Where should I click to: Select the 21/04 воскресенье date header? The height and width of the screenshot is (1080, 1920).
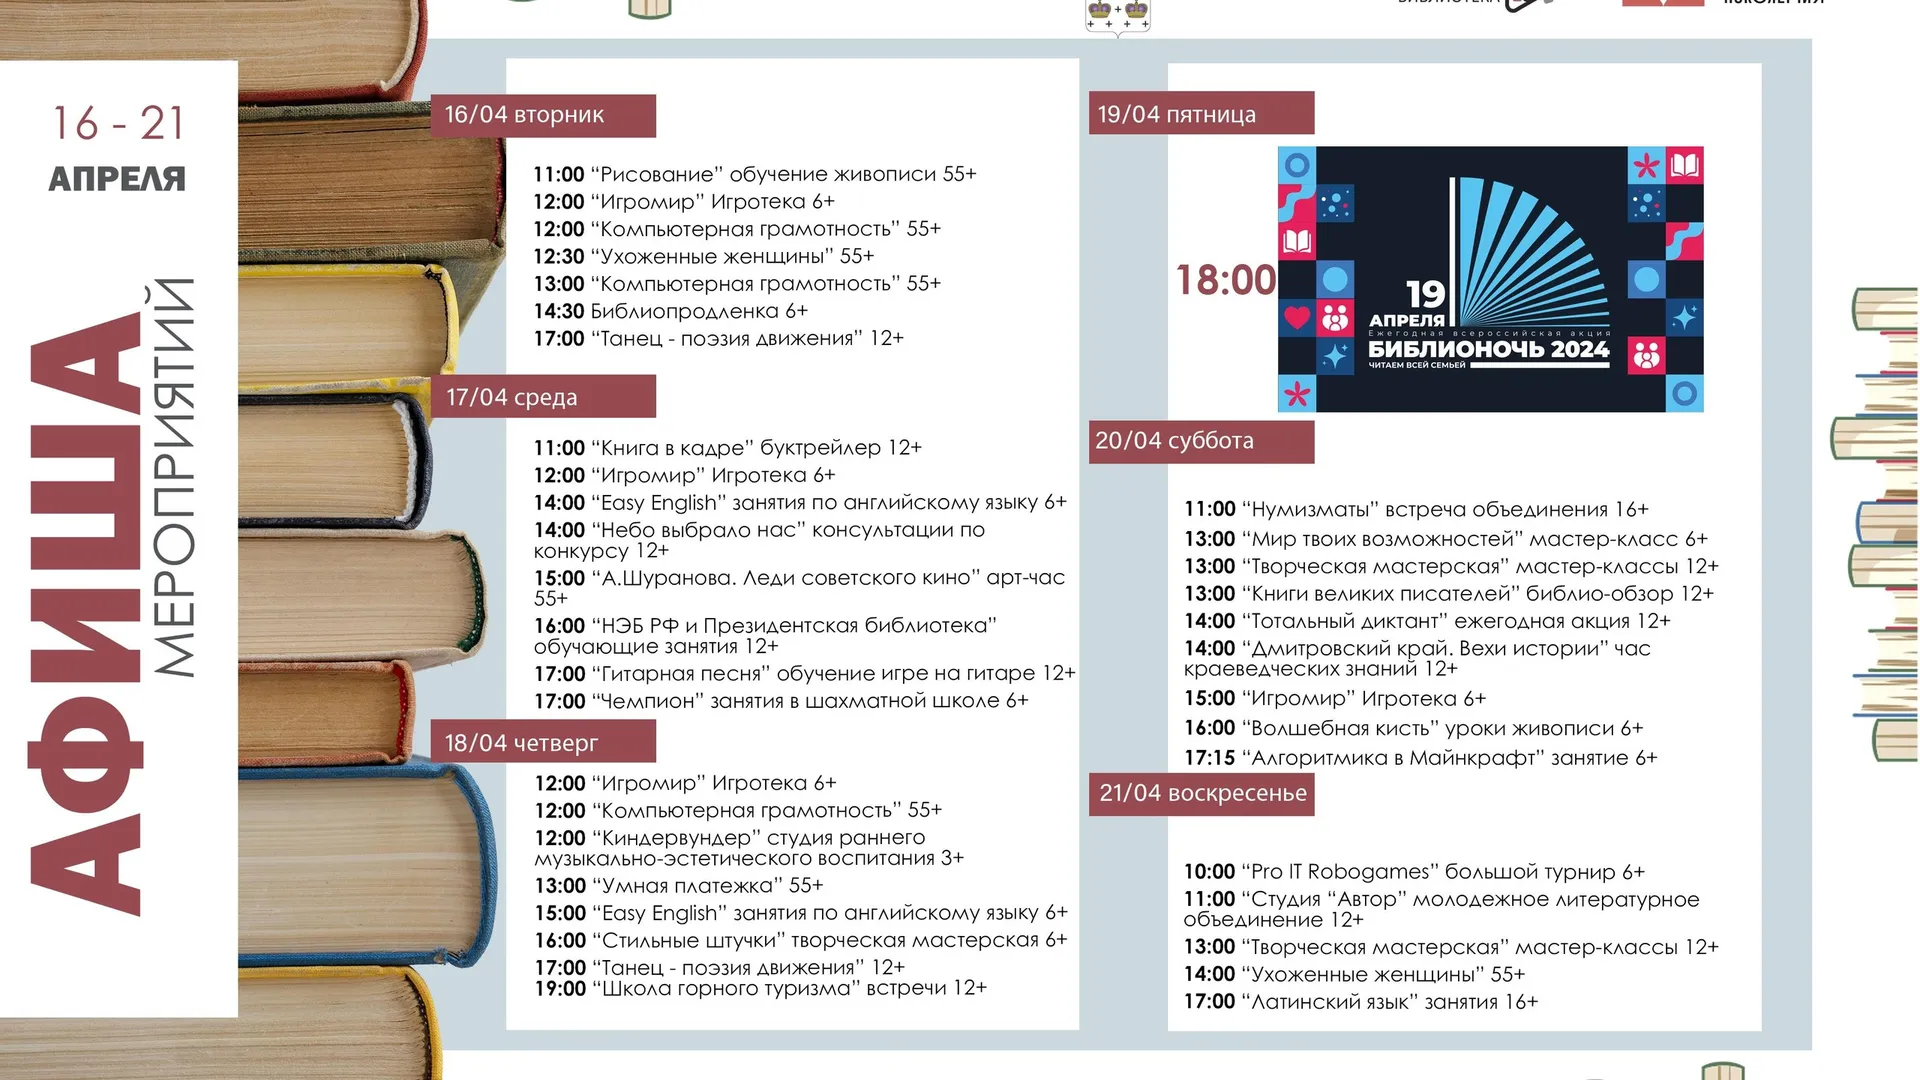[1201, 793]
